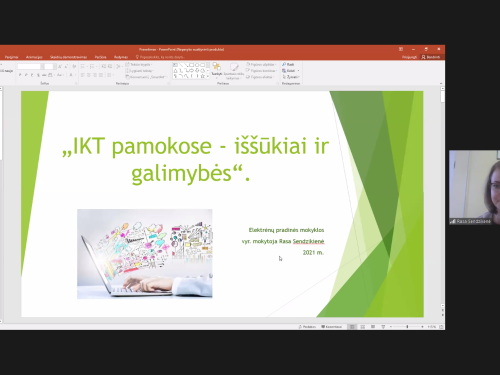Switch to Slide Sorter view
Screen dimensions: 500x375
(x=363, y=327)
